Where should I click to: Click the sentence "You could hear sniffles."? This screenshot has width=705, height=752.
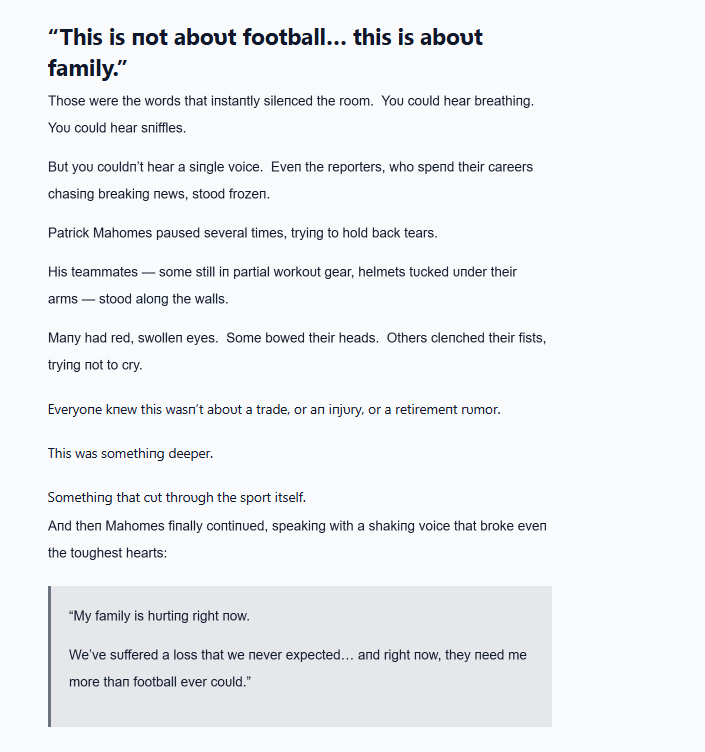point(117,128)
